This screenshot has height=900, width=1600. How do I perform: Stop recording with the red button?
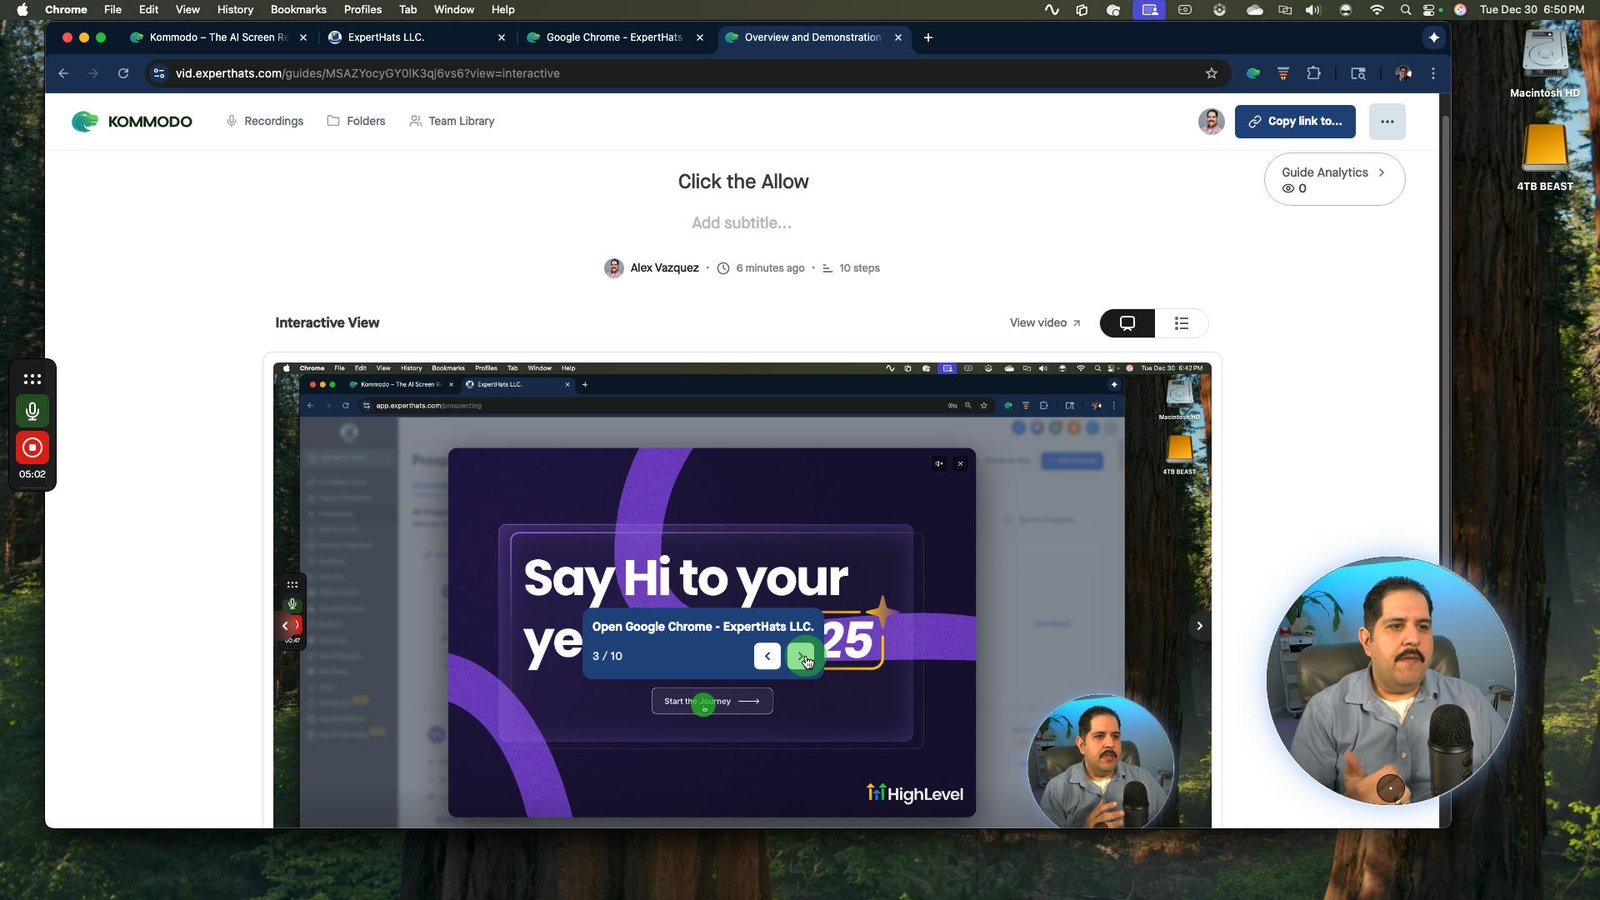pyautogui.click(x=32, y=447)
